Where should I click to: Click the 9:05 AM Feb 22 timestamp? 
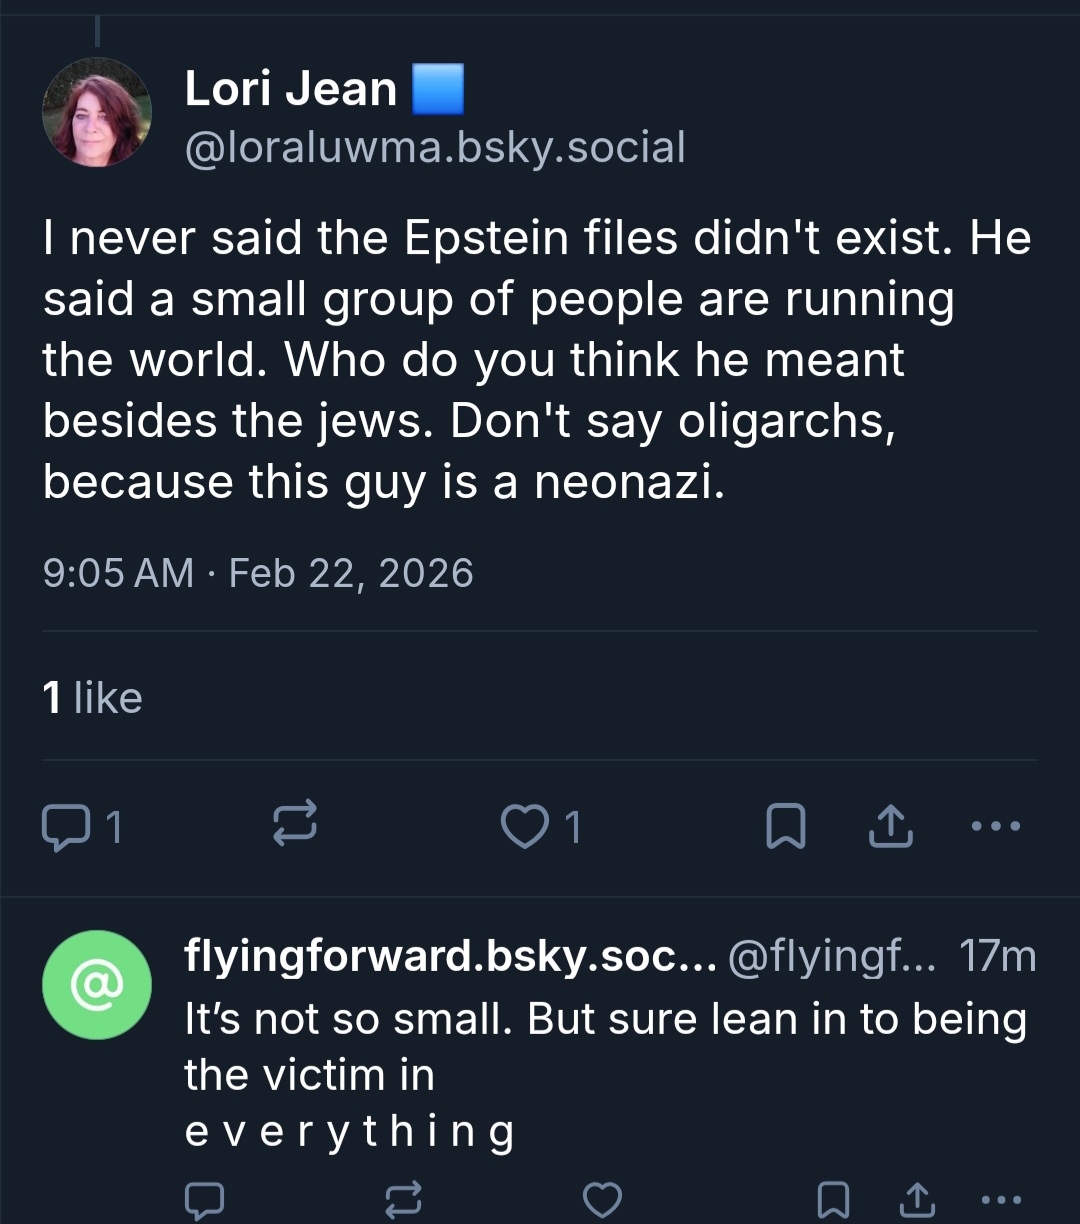point(258,573)
